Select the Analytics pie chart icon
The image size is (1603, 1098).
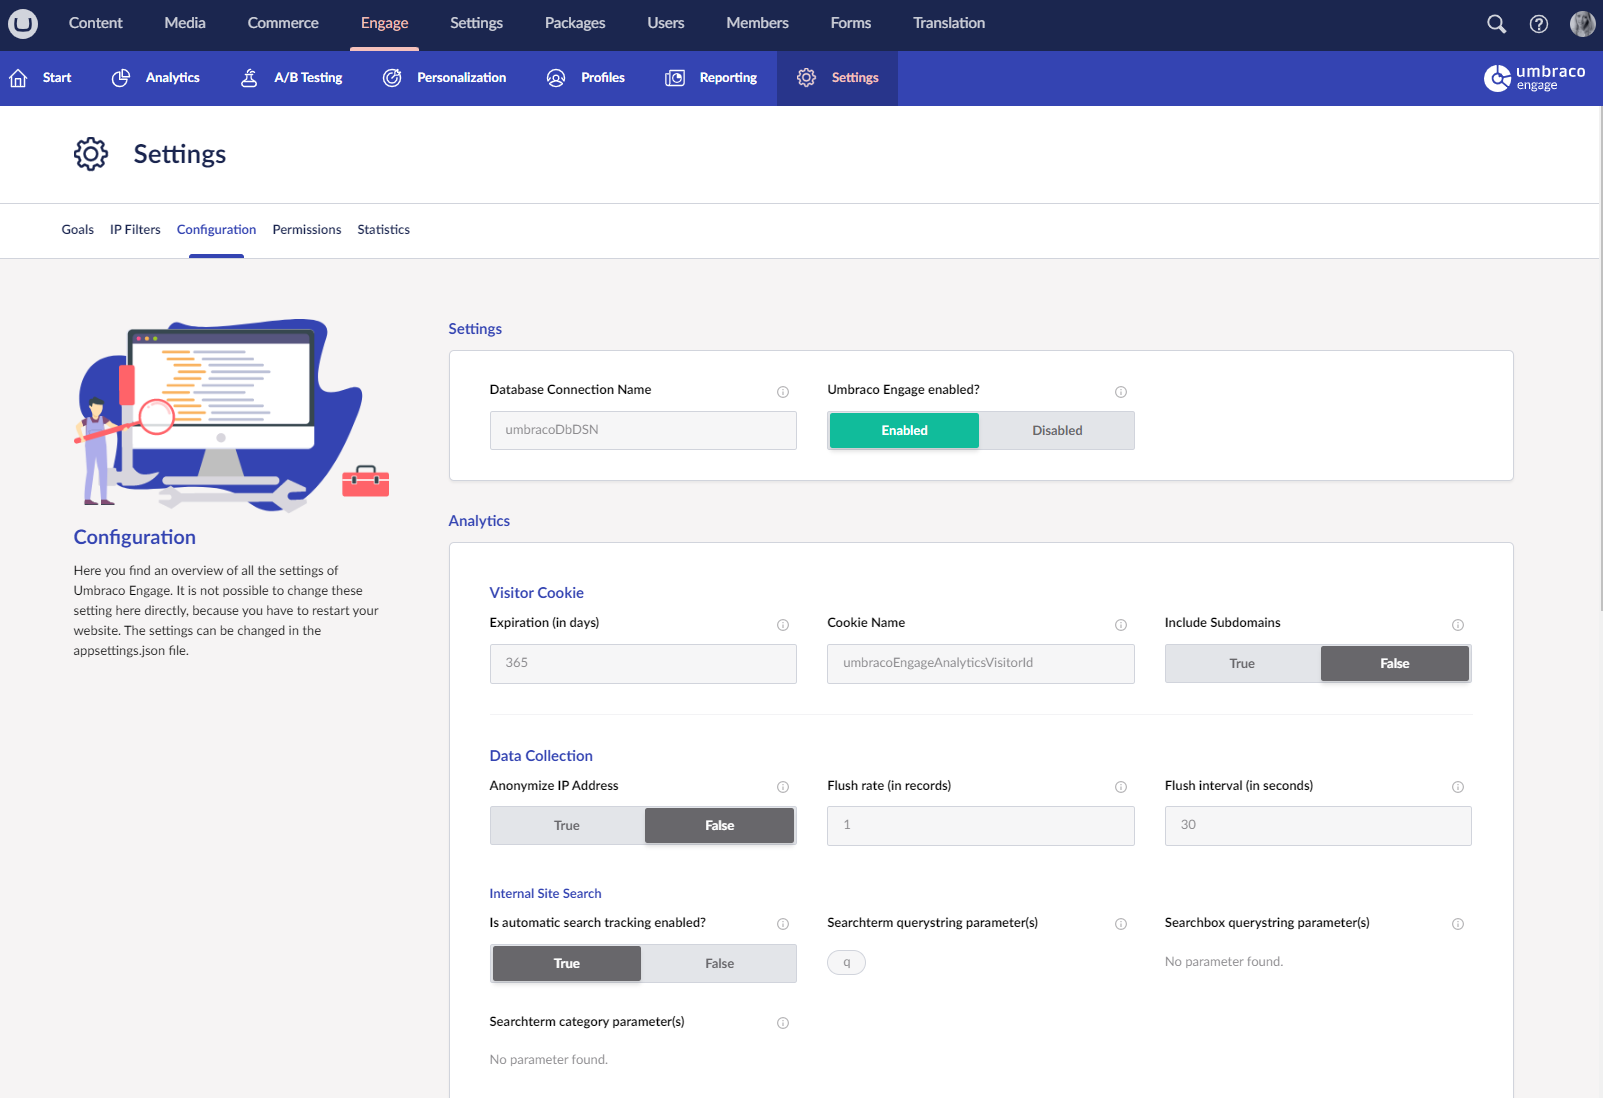[121, 77]
